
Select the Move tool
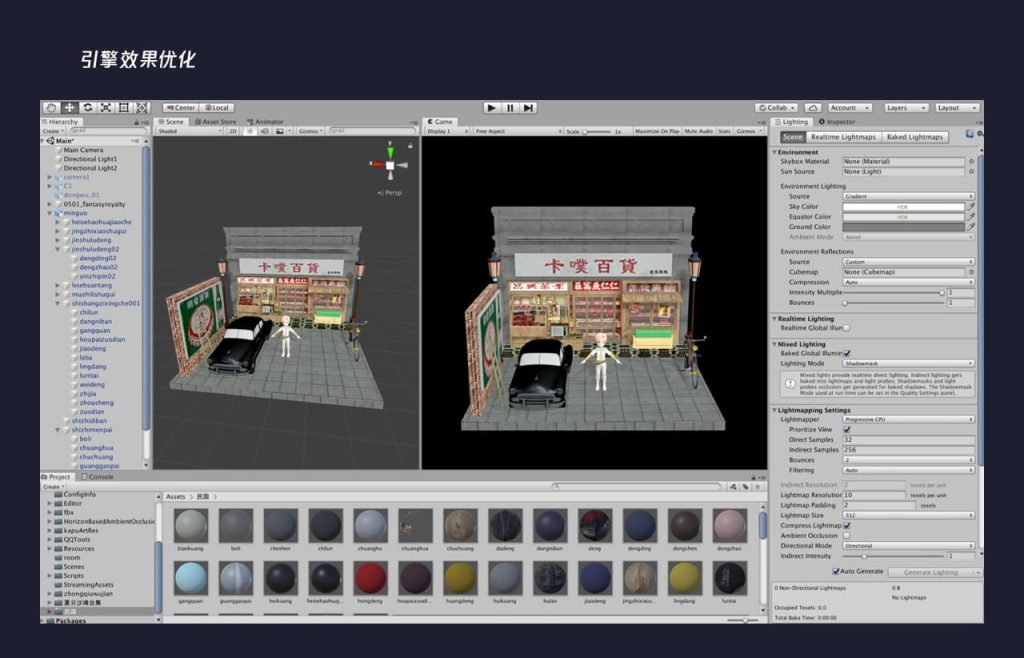pos(69,108)
